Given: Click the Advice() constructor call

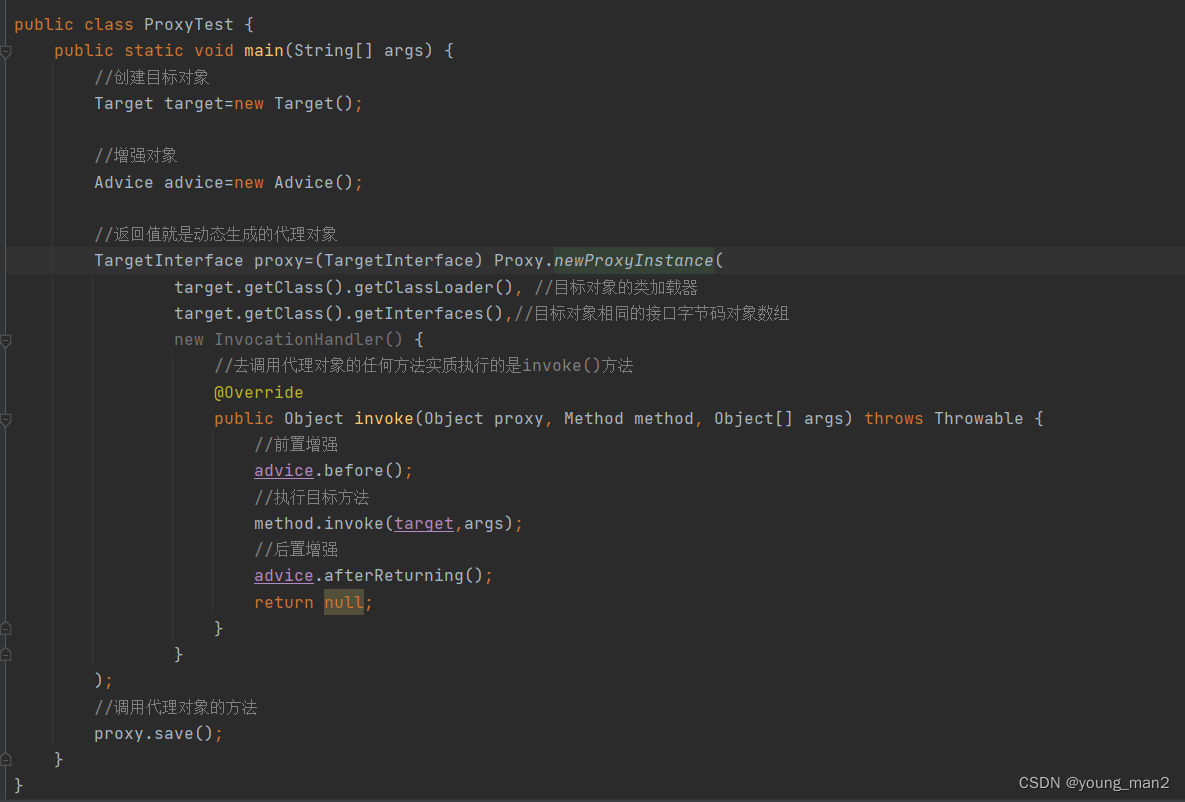Looking at the screenshot, I should tap(314, 182).
